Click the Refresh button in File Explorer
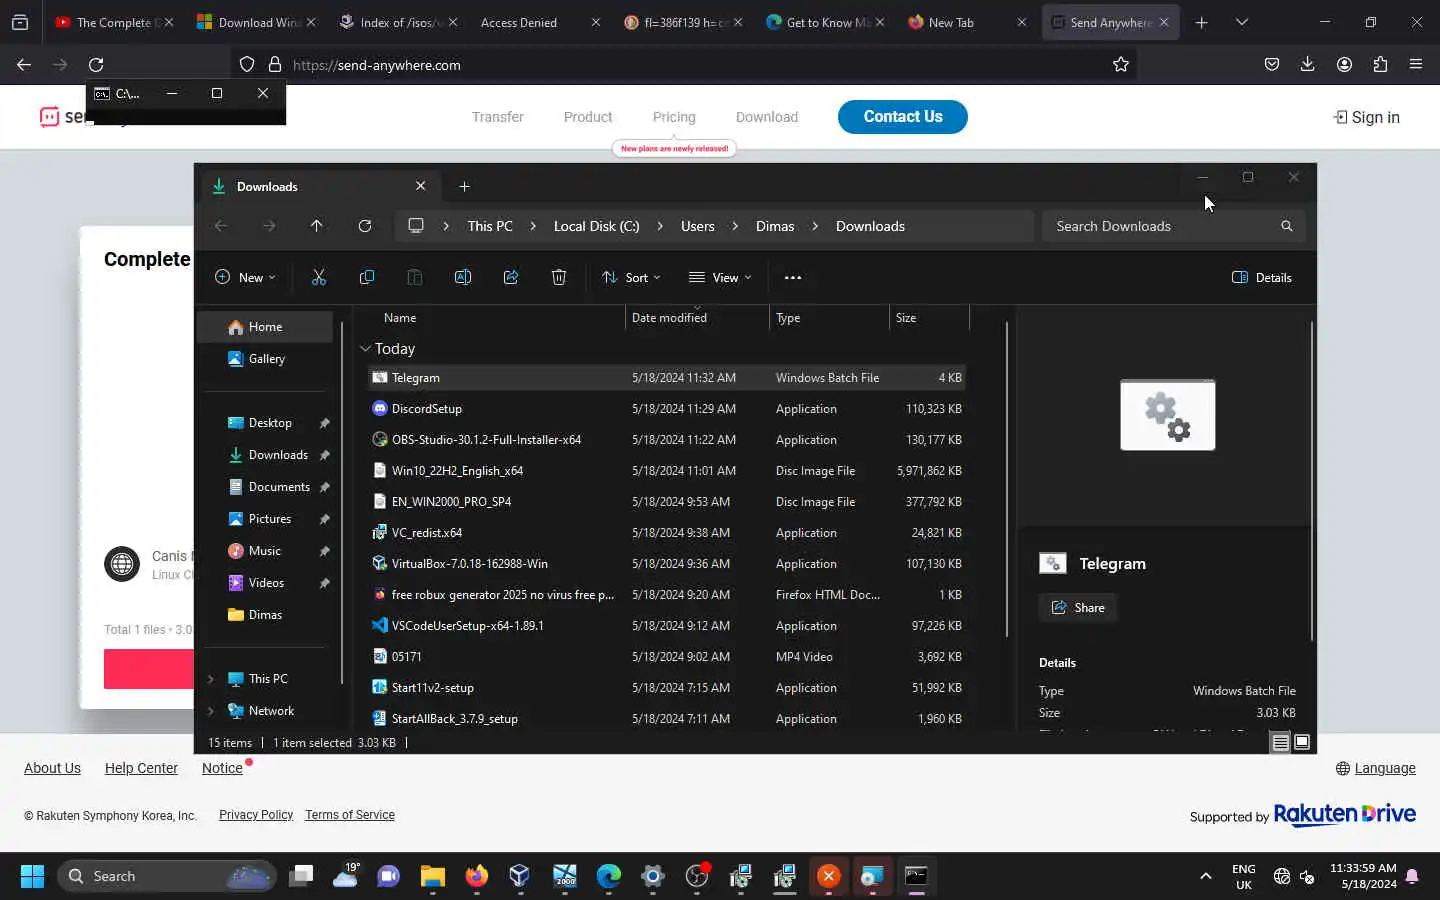The width and height of the screenshot is (1440, 900). [365, 226]
